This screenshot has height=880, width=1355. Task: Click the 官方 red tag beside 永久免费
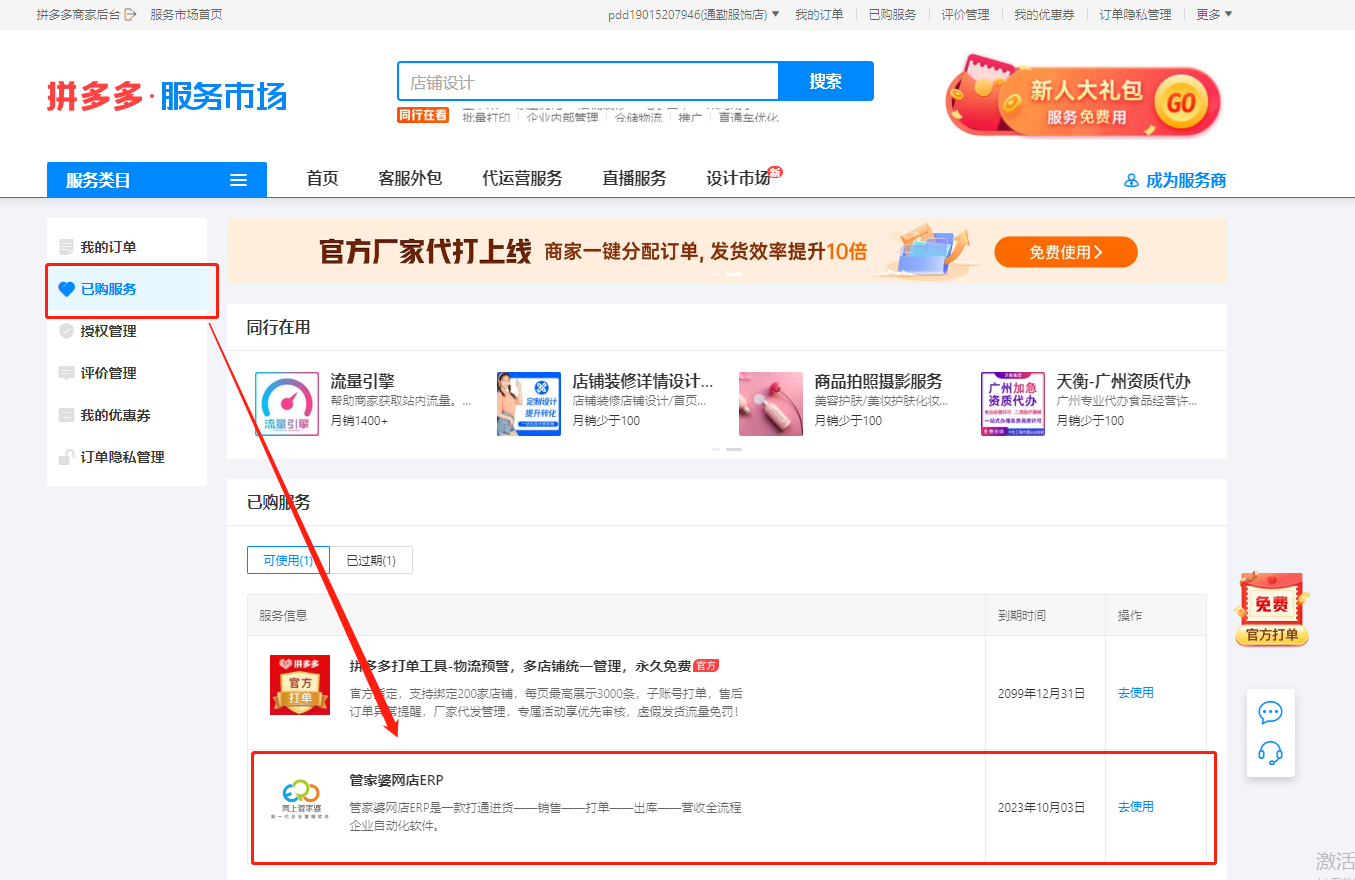pos(706,665)
